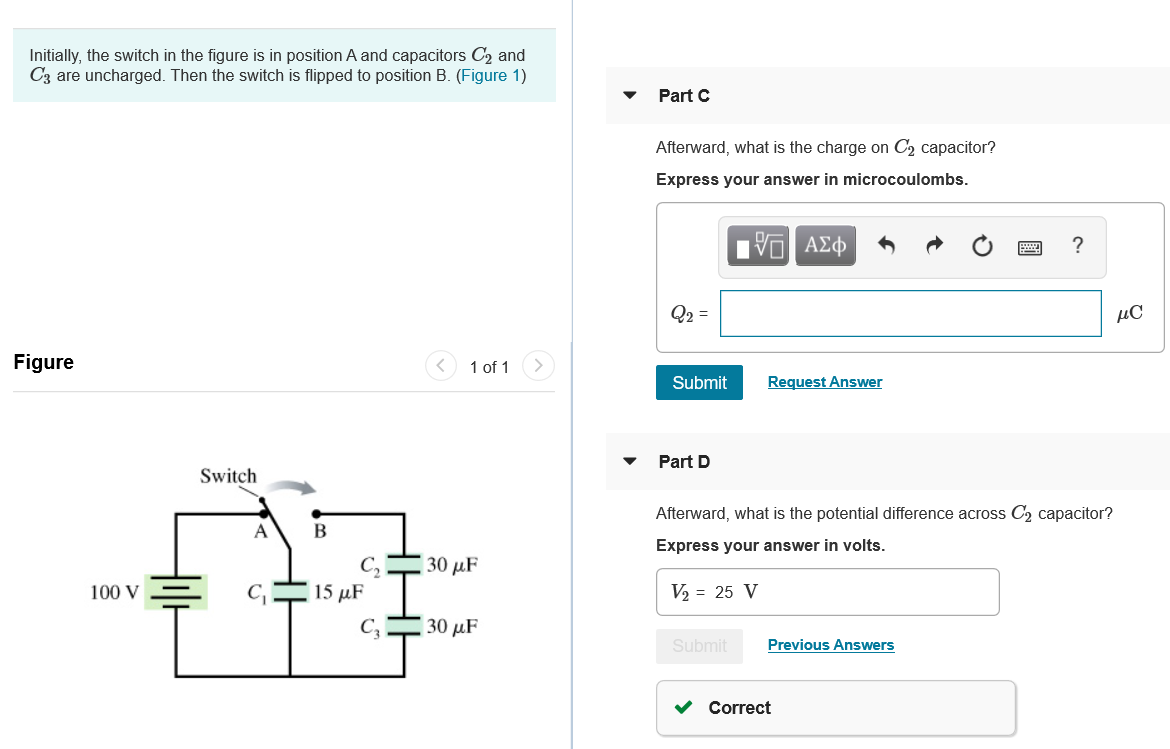Expand the Part C disclosure triangle again
The height and width of the screenshot is (749, 1170).
point(628,95)
